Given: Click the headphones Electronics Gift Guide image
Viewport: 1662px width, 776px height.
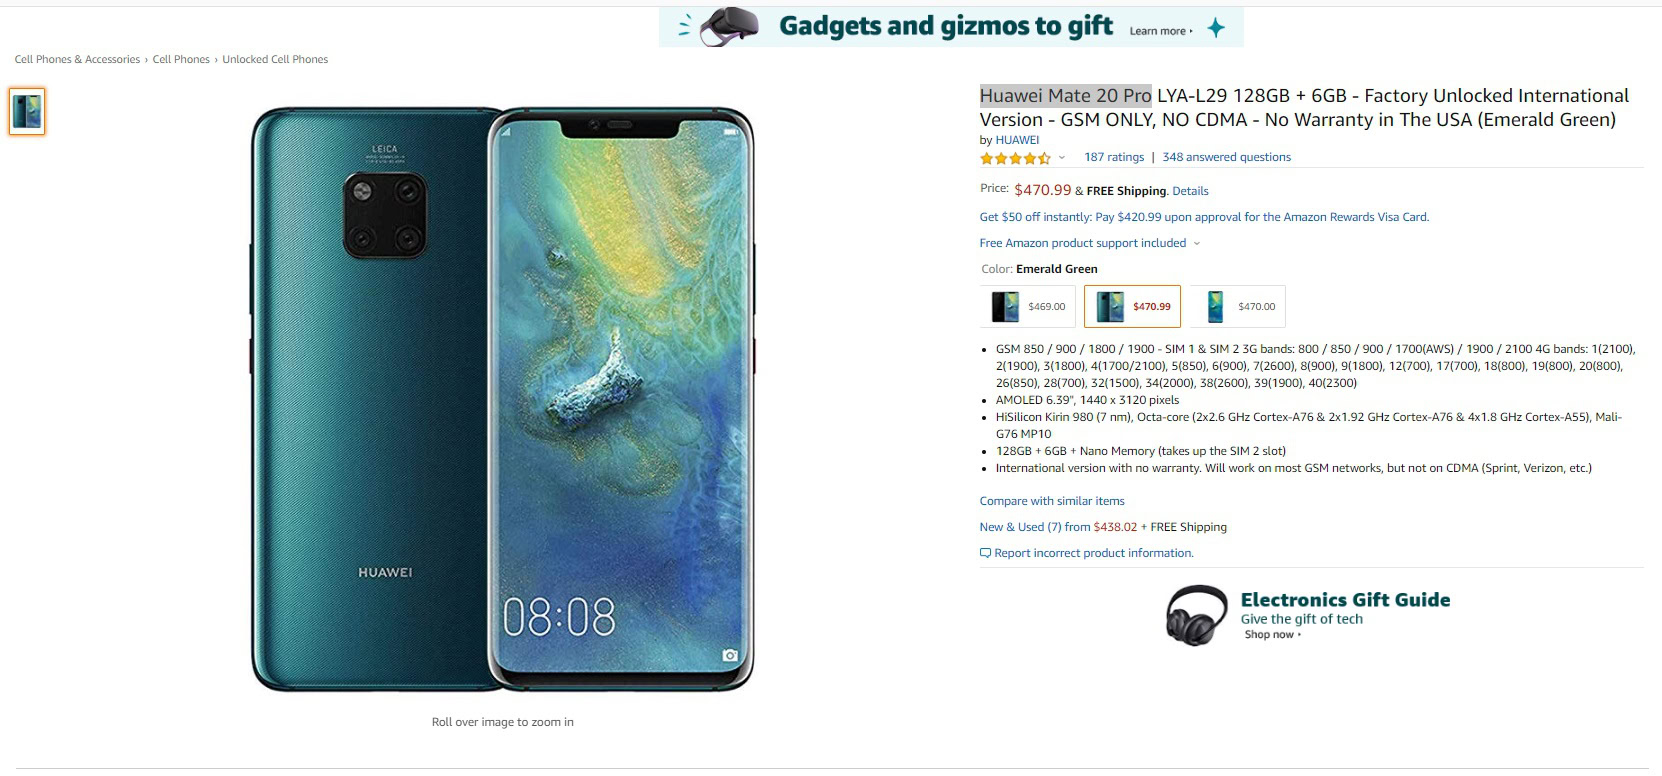Looking at the screenshot, I should click(x=1196, y=615).
